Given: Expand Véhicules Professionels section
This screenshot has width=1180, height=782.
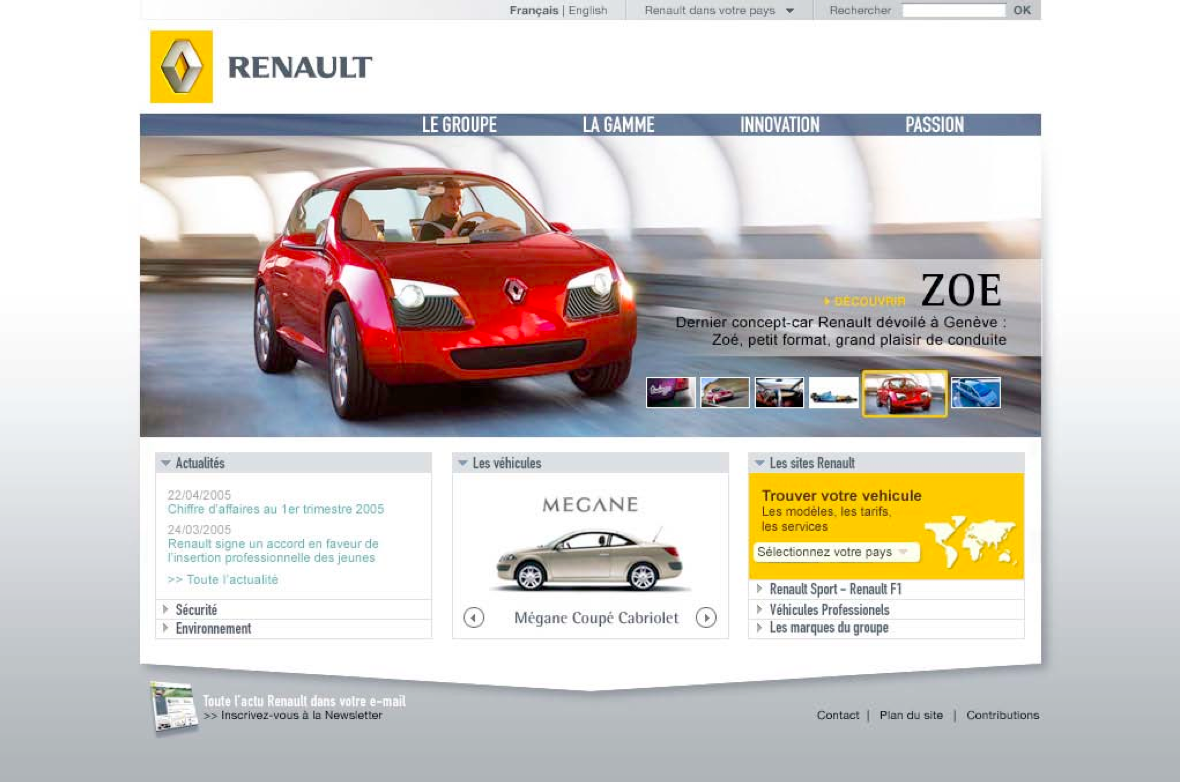Looking at the screenshot, I should coord(887,610).
